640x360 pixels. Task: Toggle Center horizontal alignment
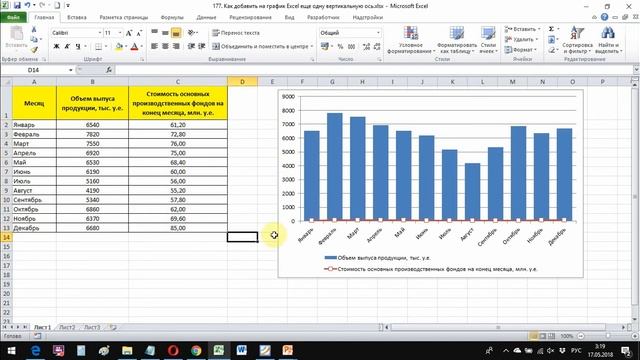point(165,47)
